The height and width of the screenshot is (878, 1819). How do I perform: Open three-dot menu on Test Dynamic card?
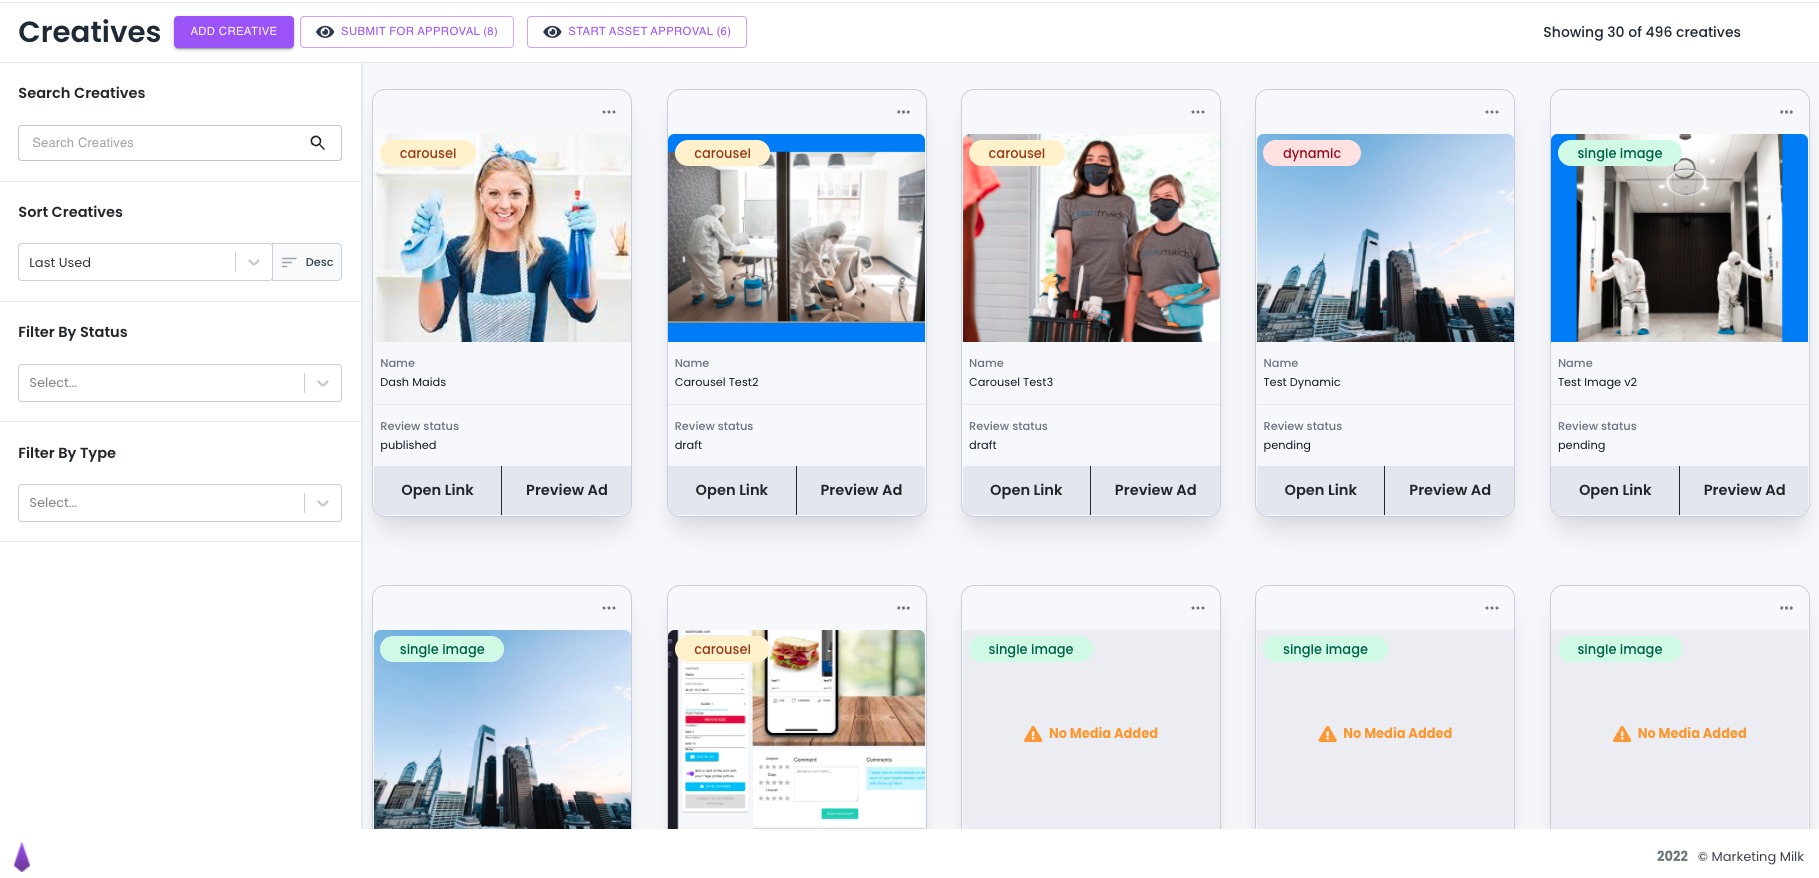(1491, 112)
